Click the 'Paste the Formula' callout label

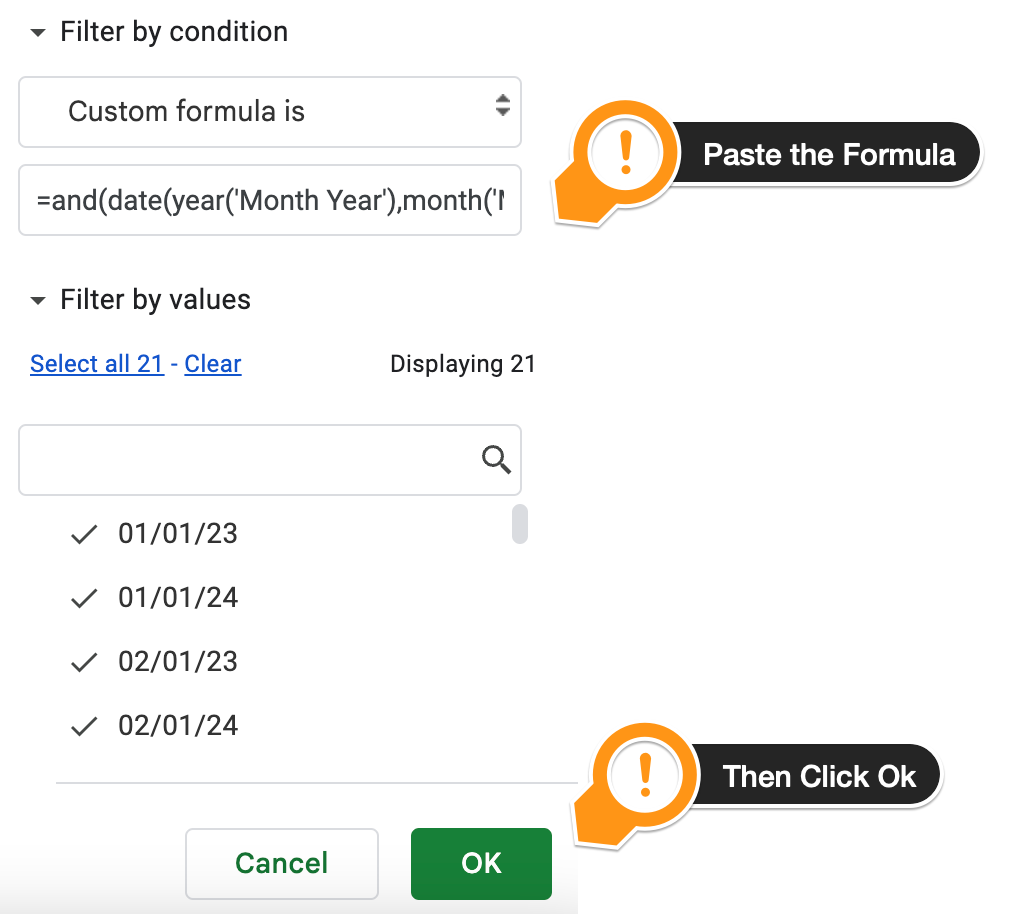coord(829,154)
